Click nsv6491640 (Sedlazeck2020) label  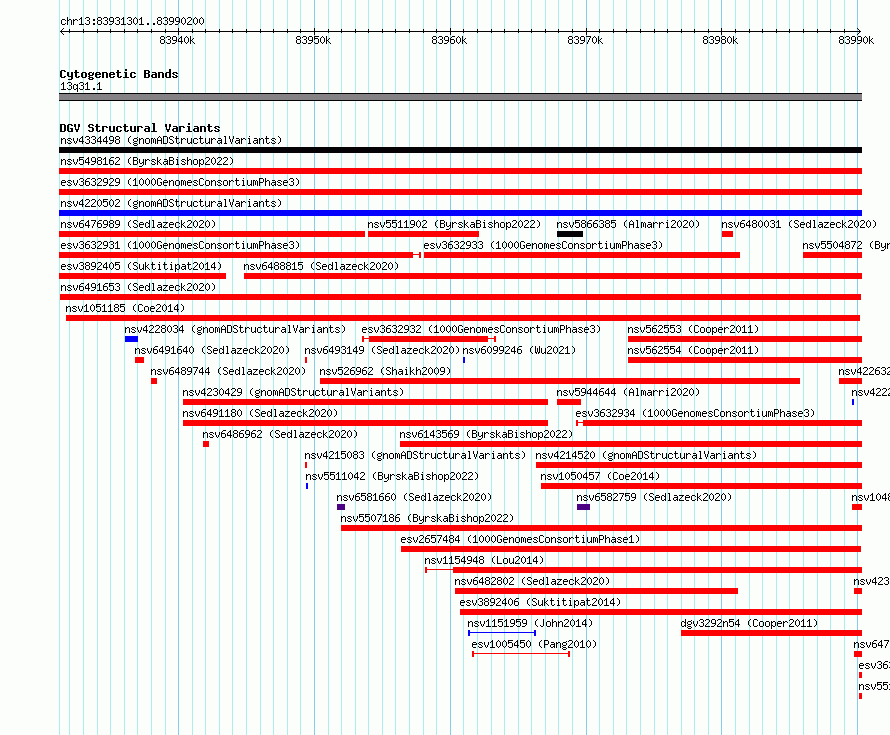pos(212,350)
